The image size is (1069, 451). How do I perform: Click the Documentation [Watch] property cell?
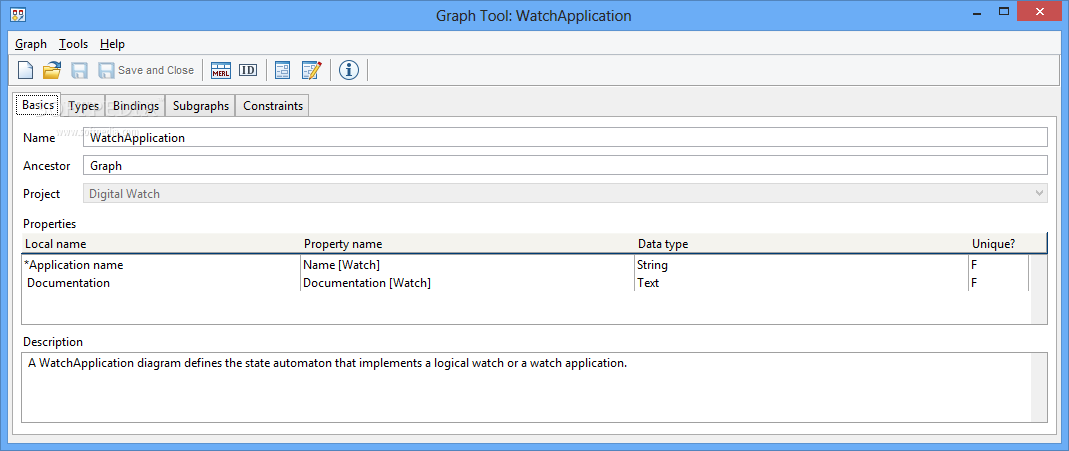[x=467, y=283]
